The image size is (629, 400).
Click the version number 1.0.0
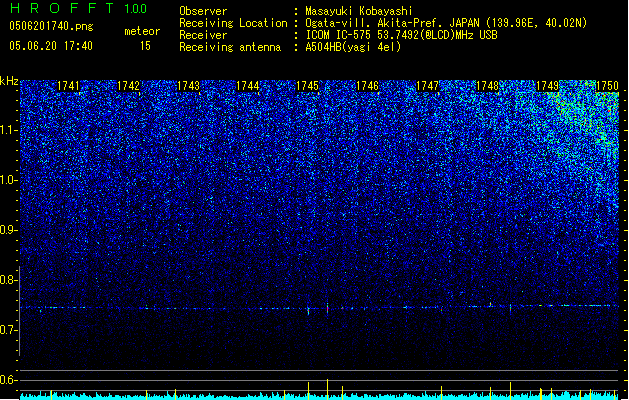coord(136,9)
